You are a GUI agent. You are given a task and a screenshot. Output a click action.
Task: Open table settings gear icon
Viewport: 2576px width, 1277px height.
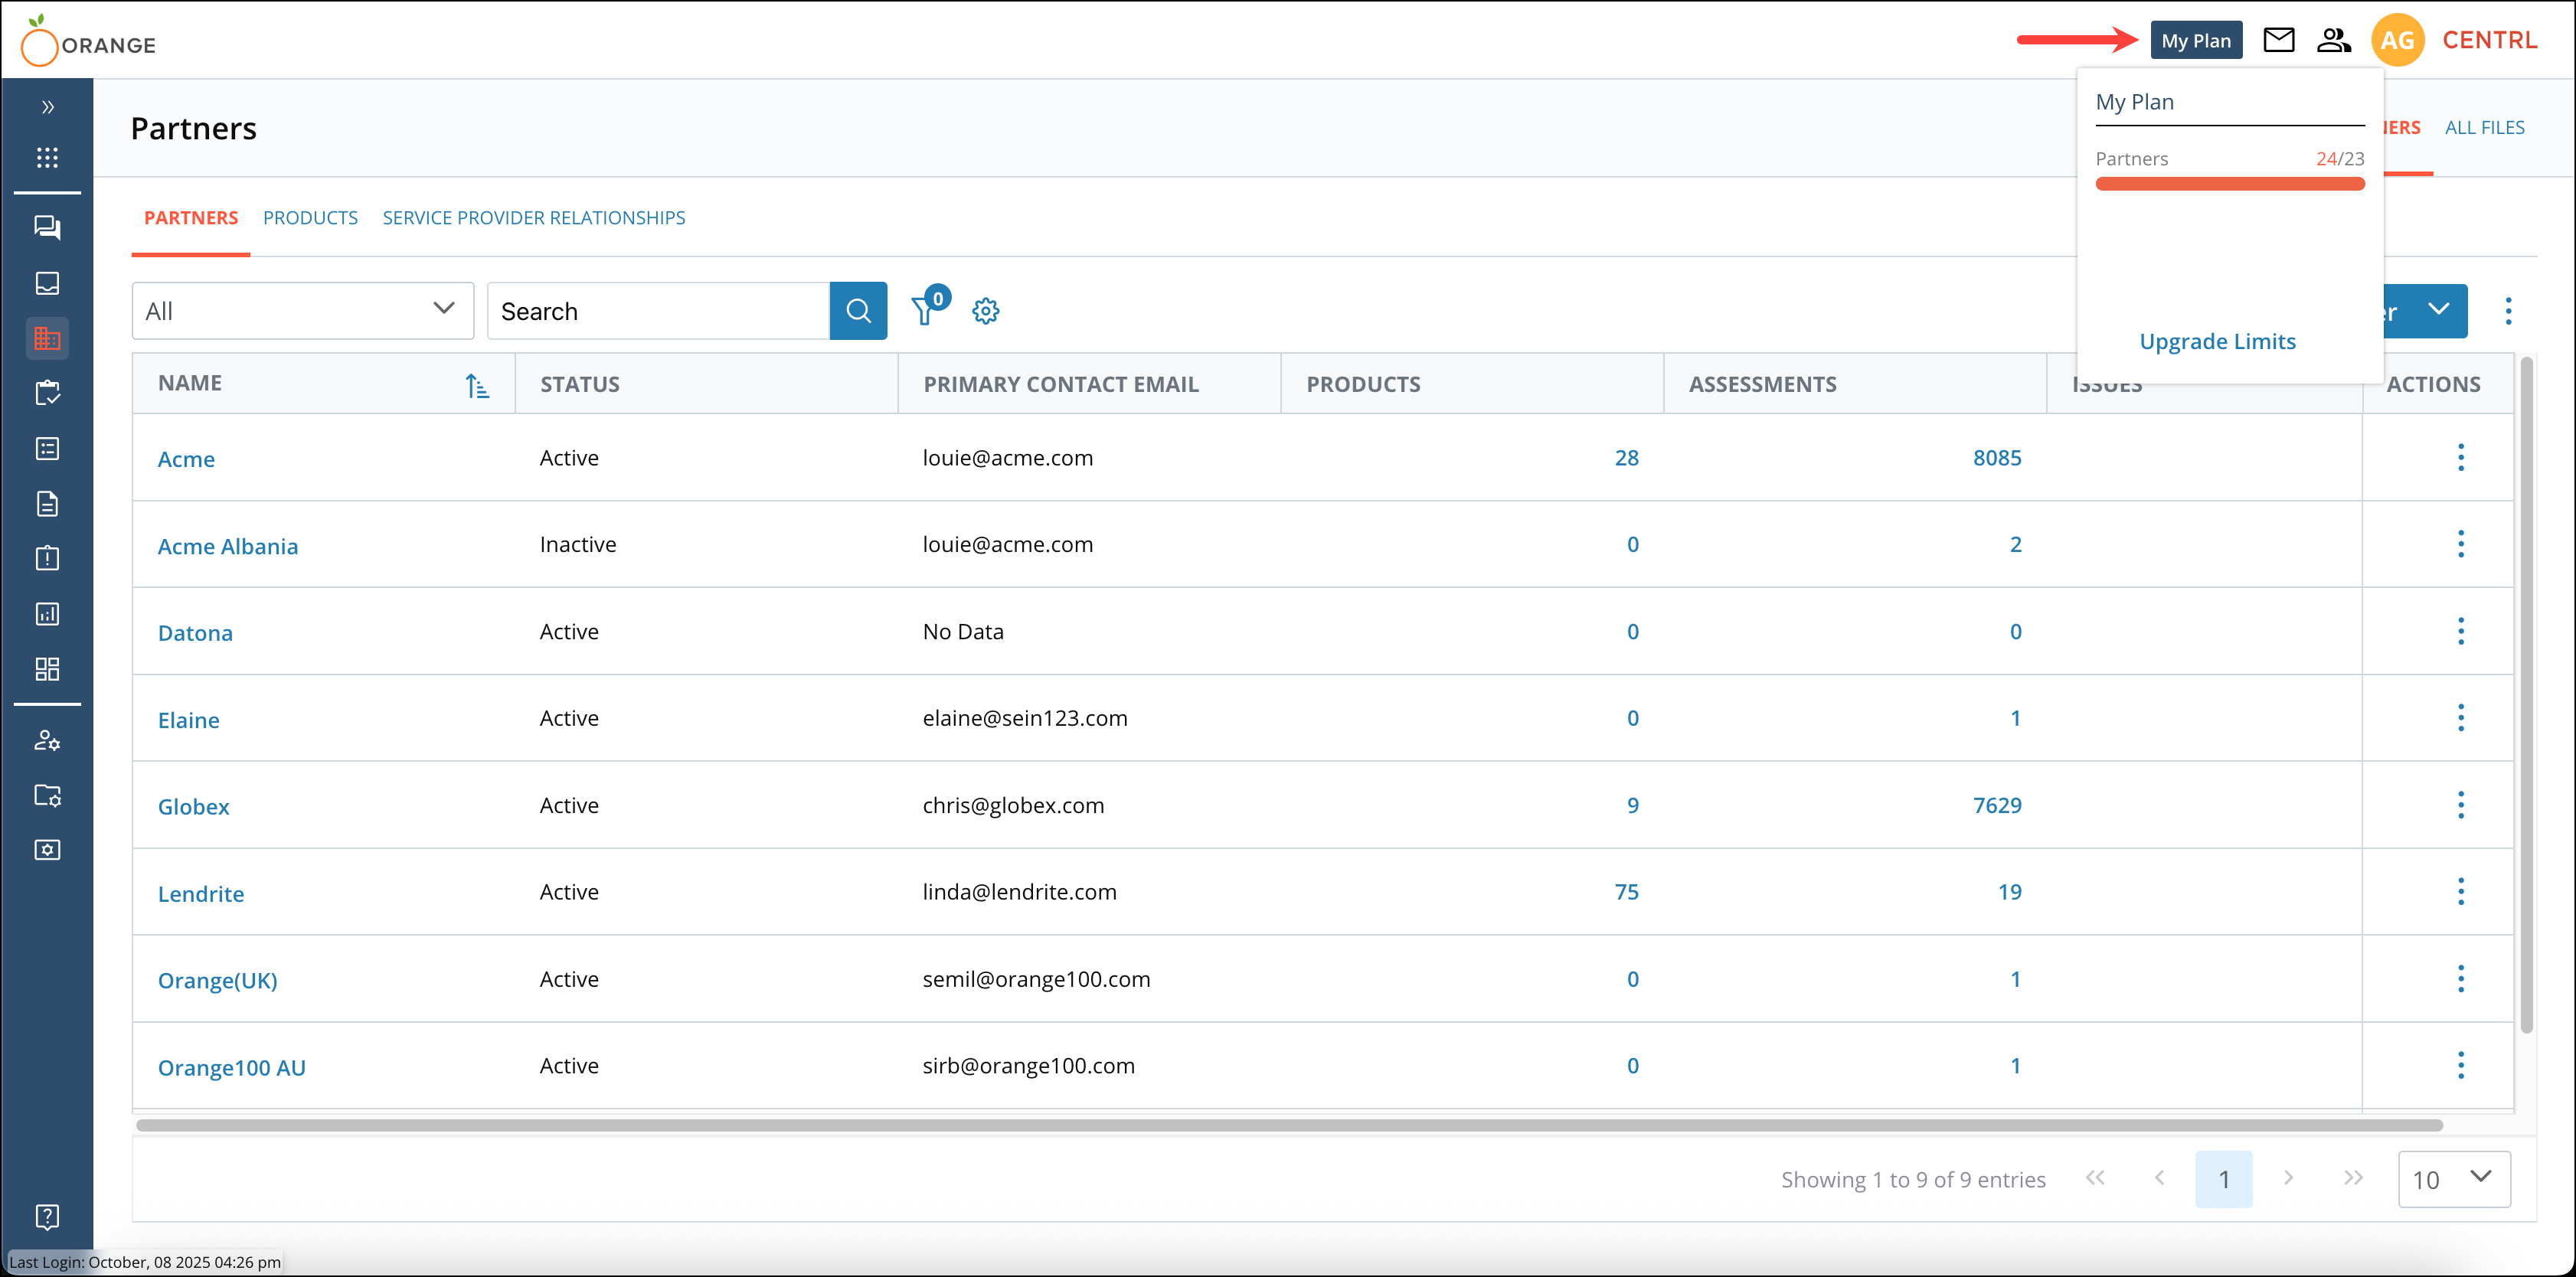985,311
